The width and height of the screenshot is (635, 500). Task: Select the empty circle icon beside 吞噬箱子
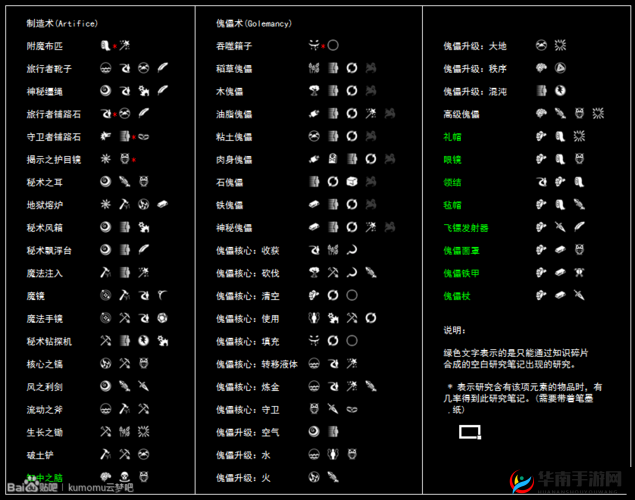coord(333,45)
